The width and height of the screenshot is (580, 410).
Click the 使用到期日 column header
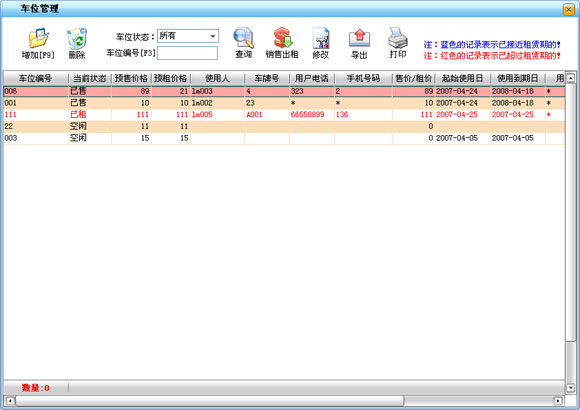click(x=517, y=78)
